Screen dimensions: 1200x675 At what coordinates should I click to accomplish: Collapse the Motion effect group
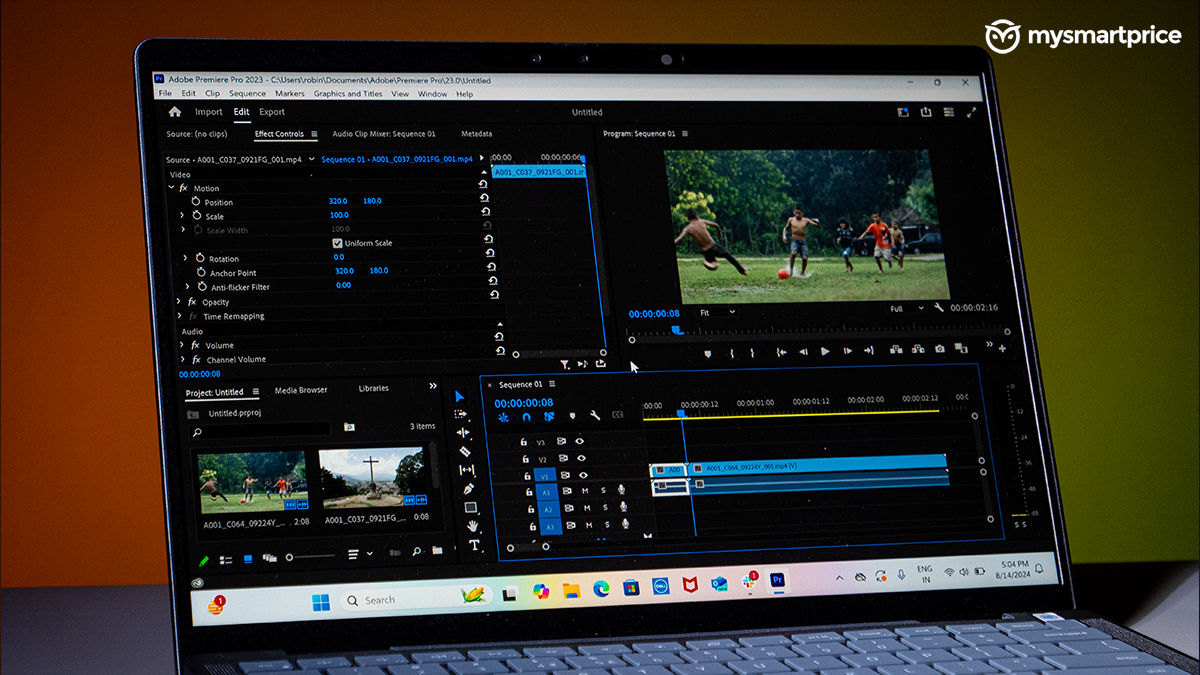171,188
